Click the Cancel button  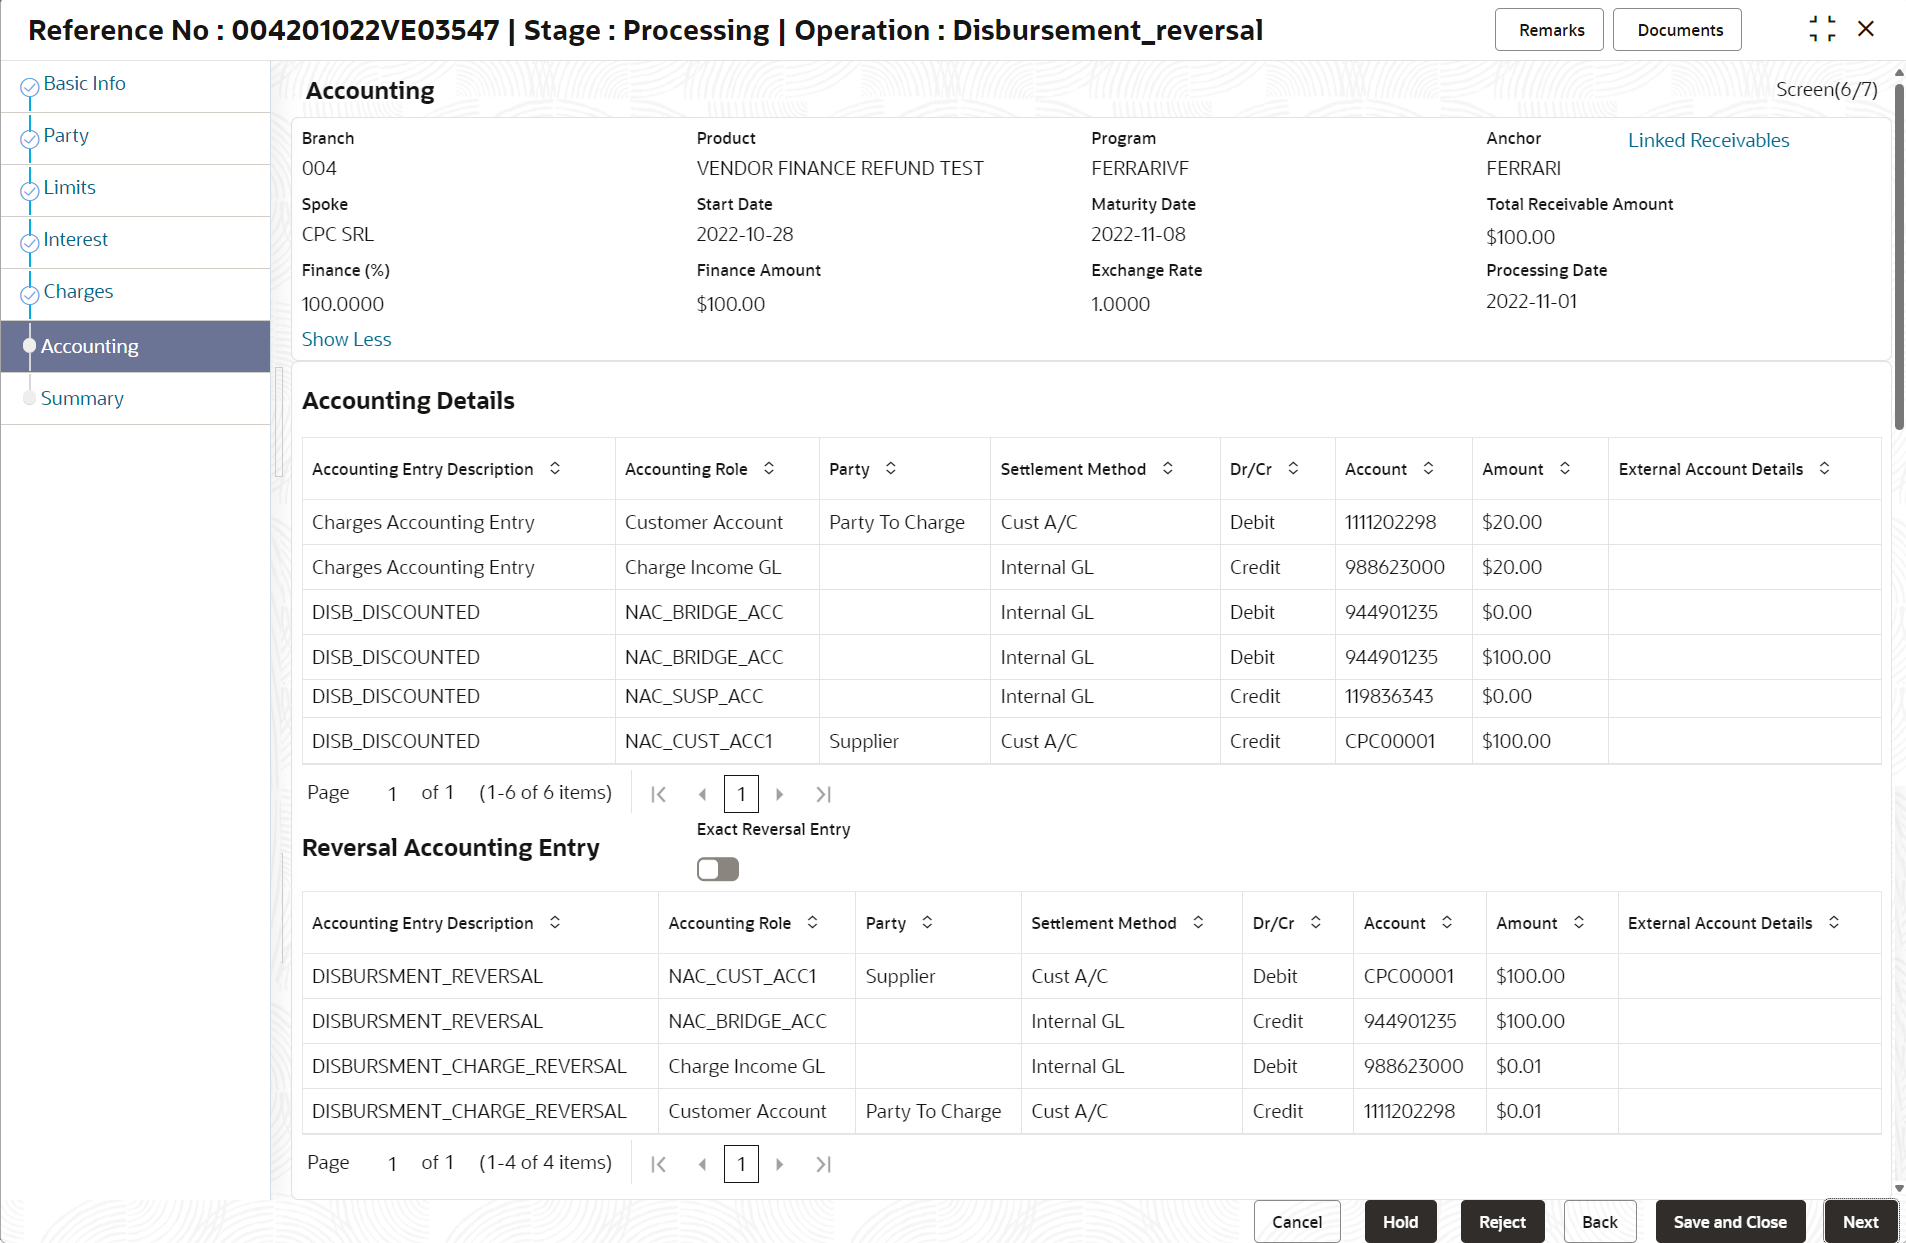pos(1297,1221)
